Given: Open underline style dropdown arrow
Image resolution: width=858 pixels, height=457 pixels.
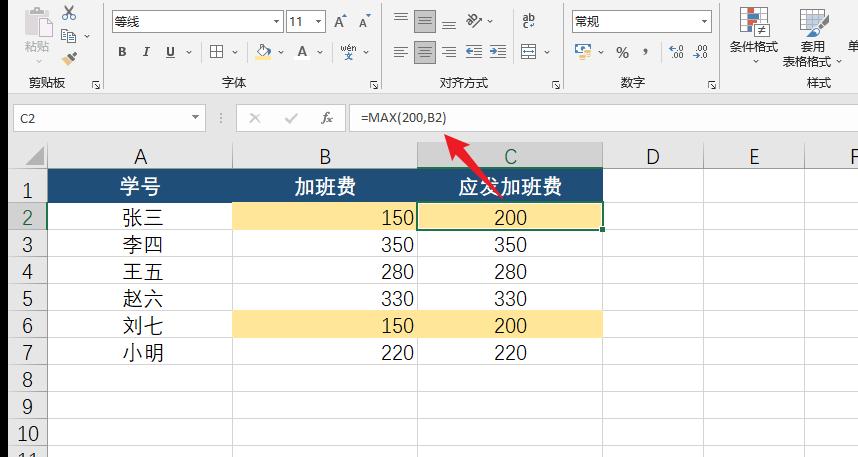Looking at the screenshot, I should [189, 53].
